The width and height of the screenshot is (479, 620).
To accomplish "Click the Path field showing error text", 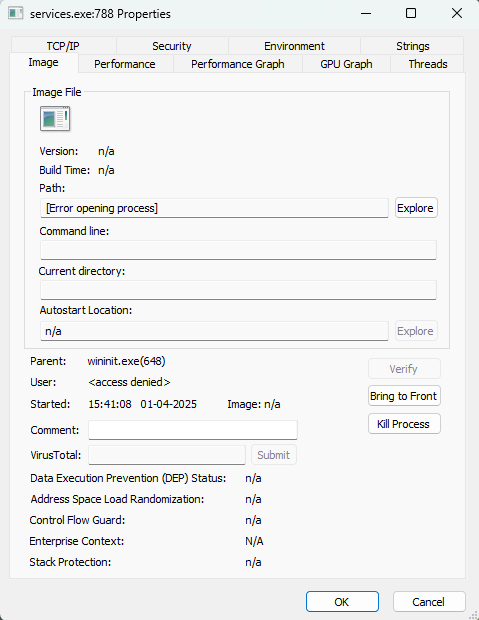I will click(x=214, y=208).
